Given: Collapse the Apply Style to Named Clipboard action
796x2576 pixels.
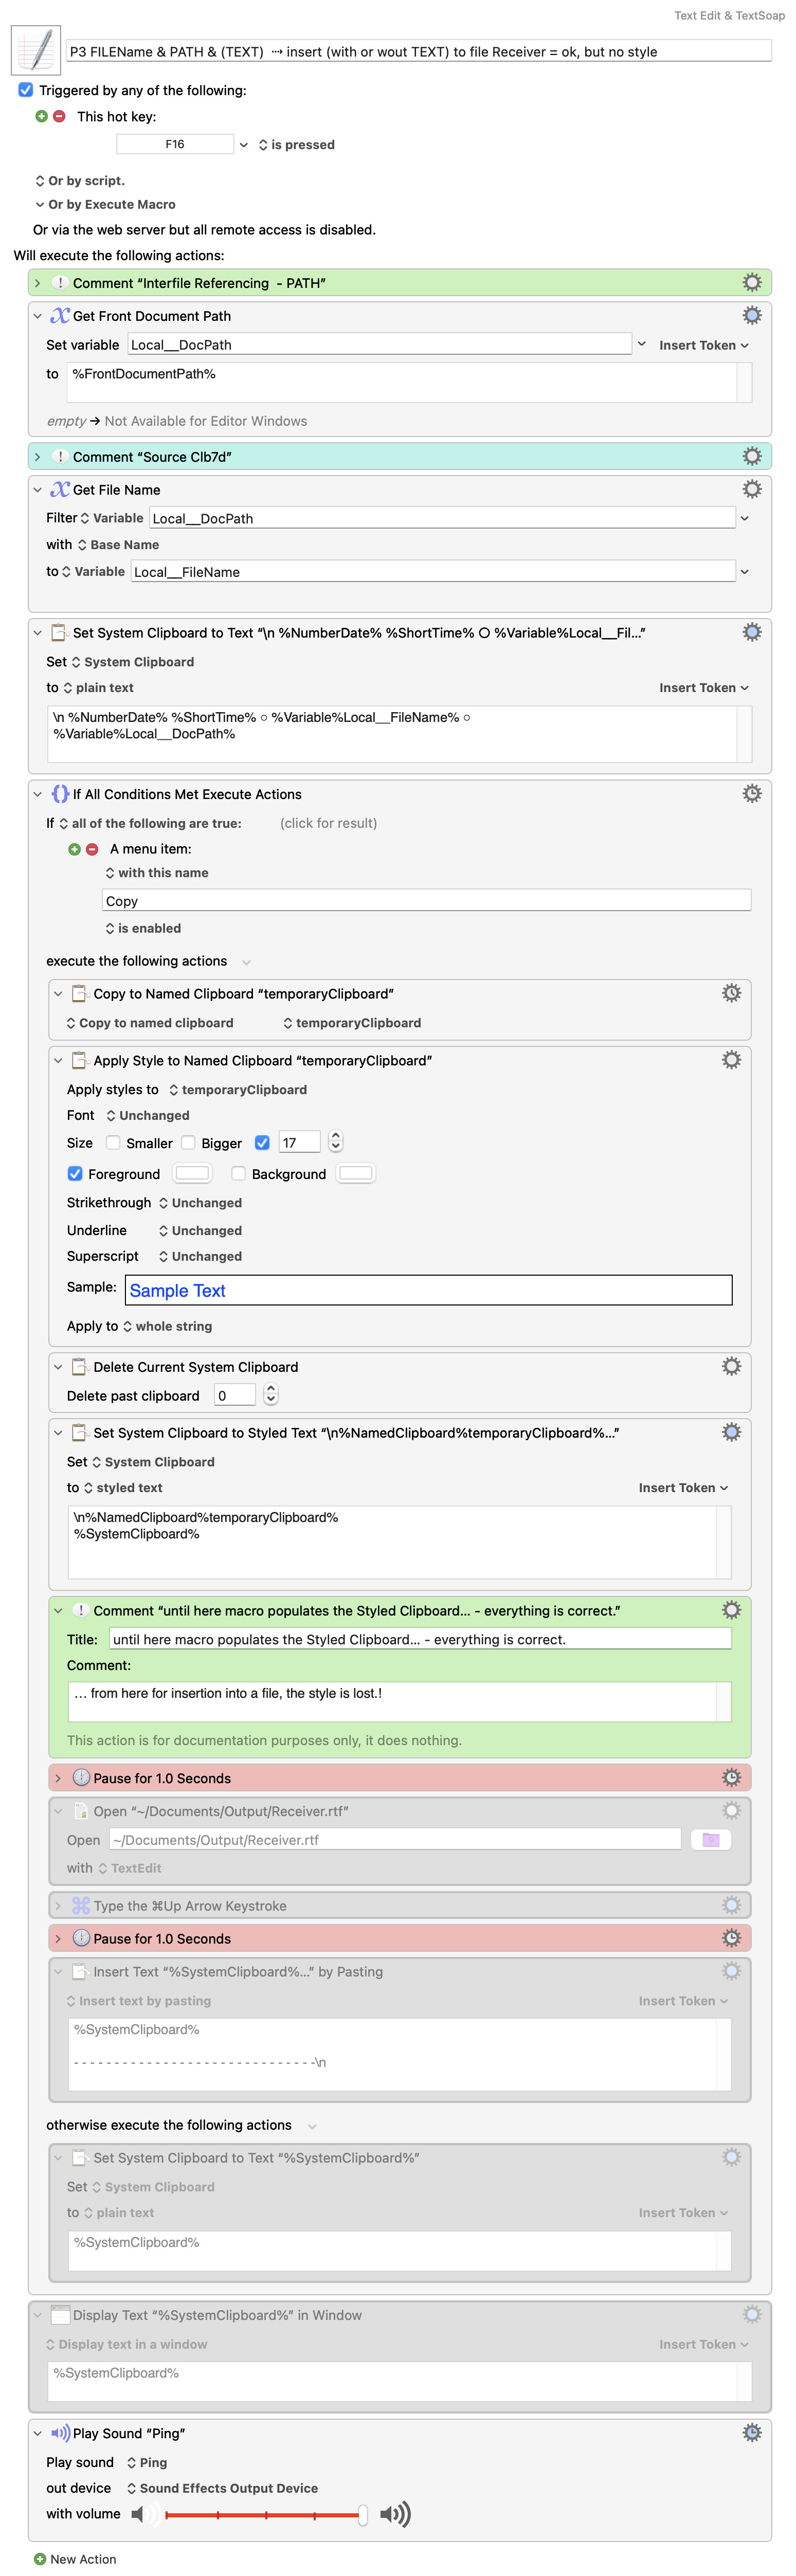Looking at the screenshot, I should click(58, 1061).
